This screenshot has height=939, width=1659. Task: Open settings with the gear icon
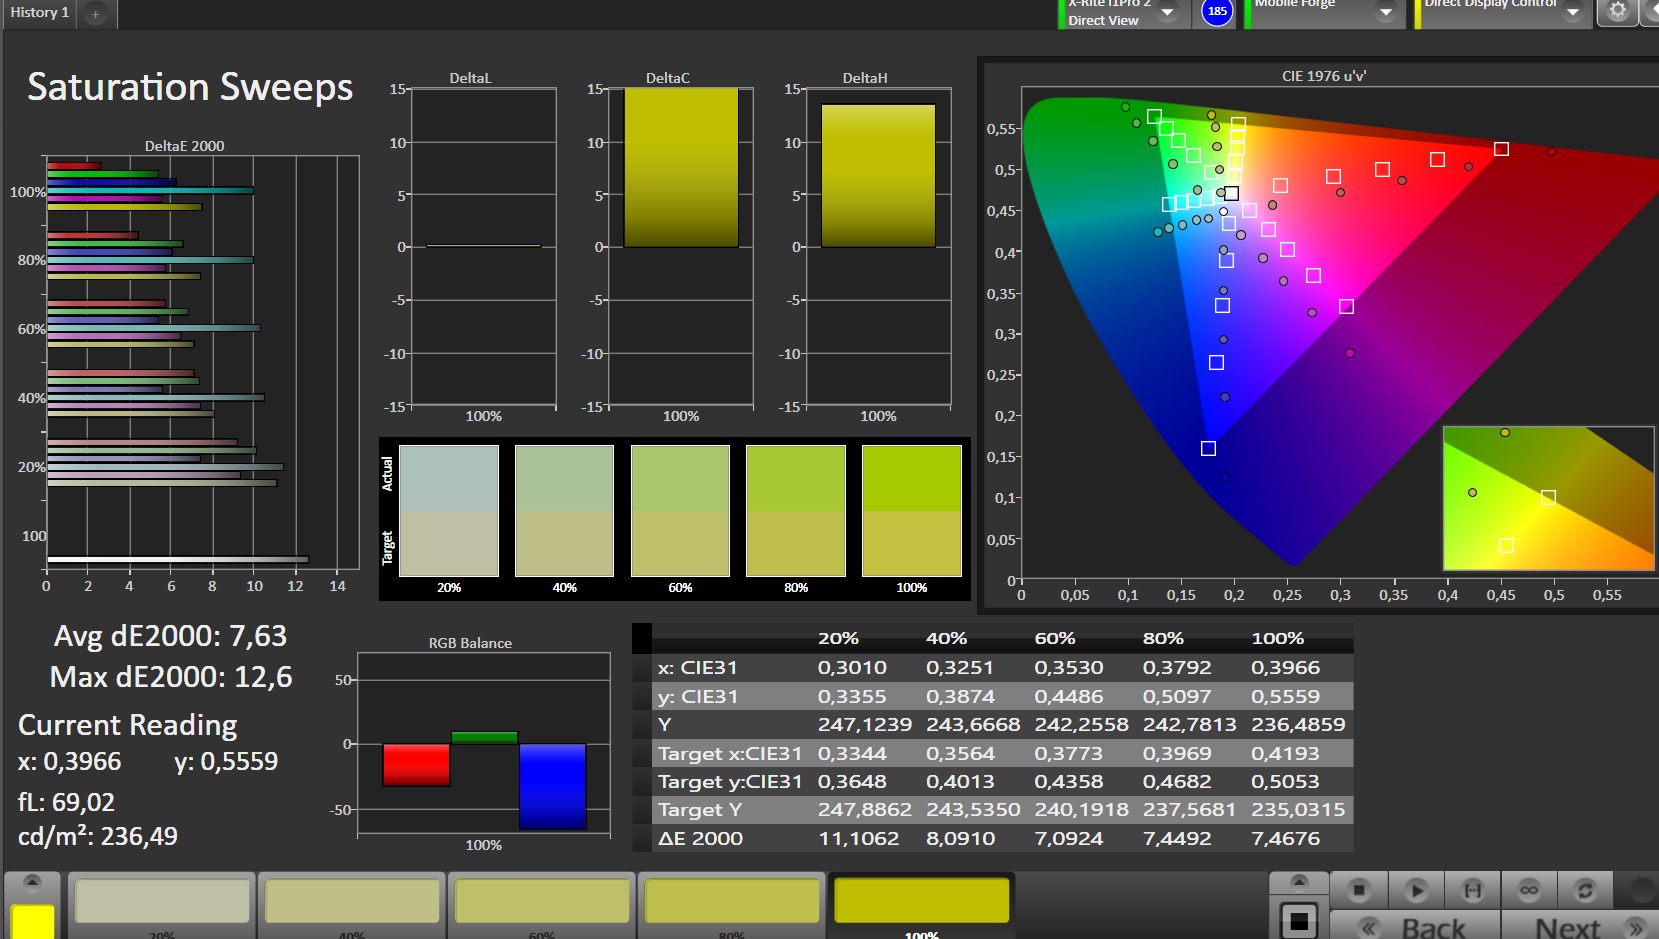pyautogui.click(x=1618, y=12)
